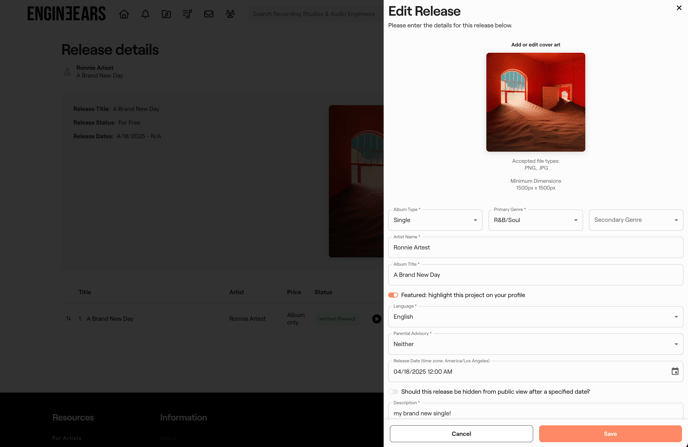Click the community people icon in navbar
The width and height of the screenshot is (688, 447).
pos(230,14)
